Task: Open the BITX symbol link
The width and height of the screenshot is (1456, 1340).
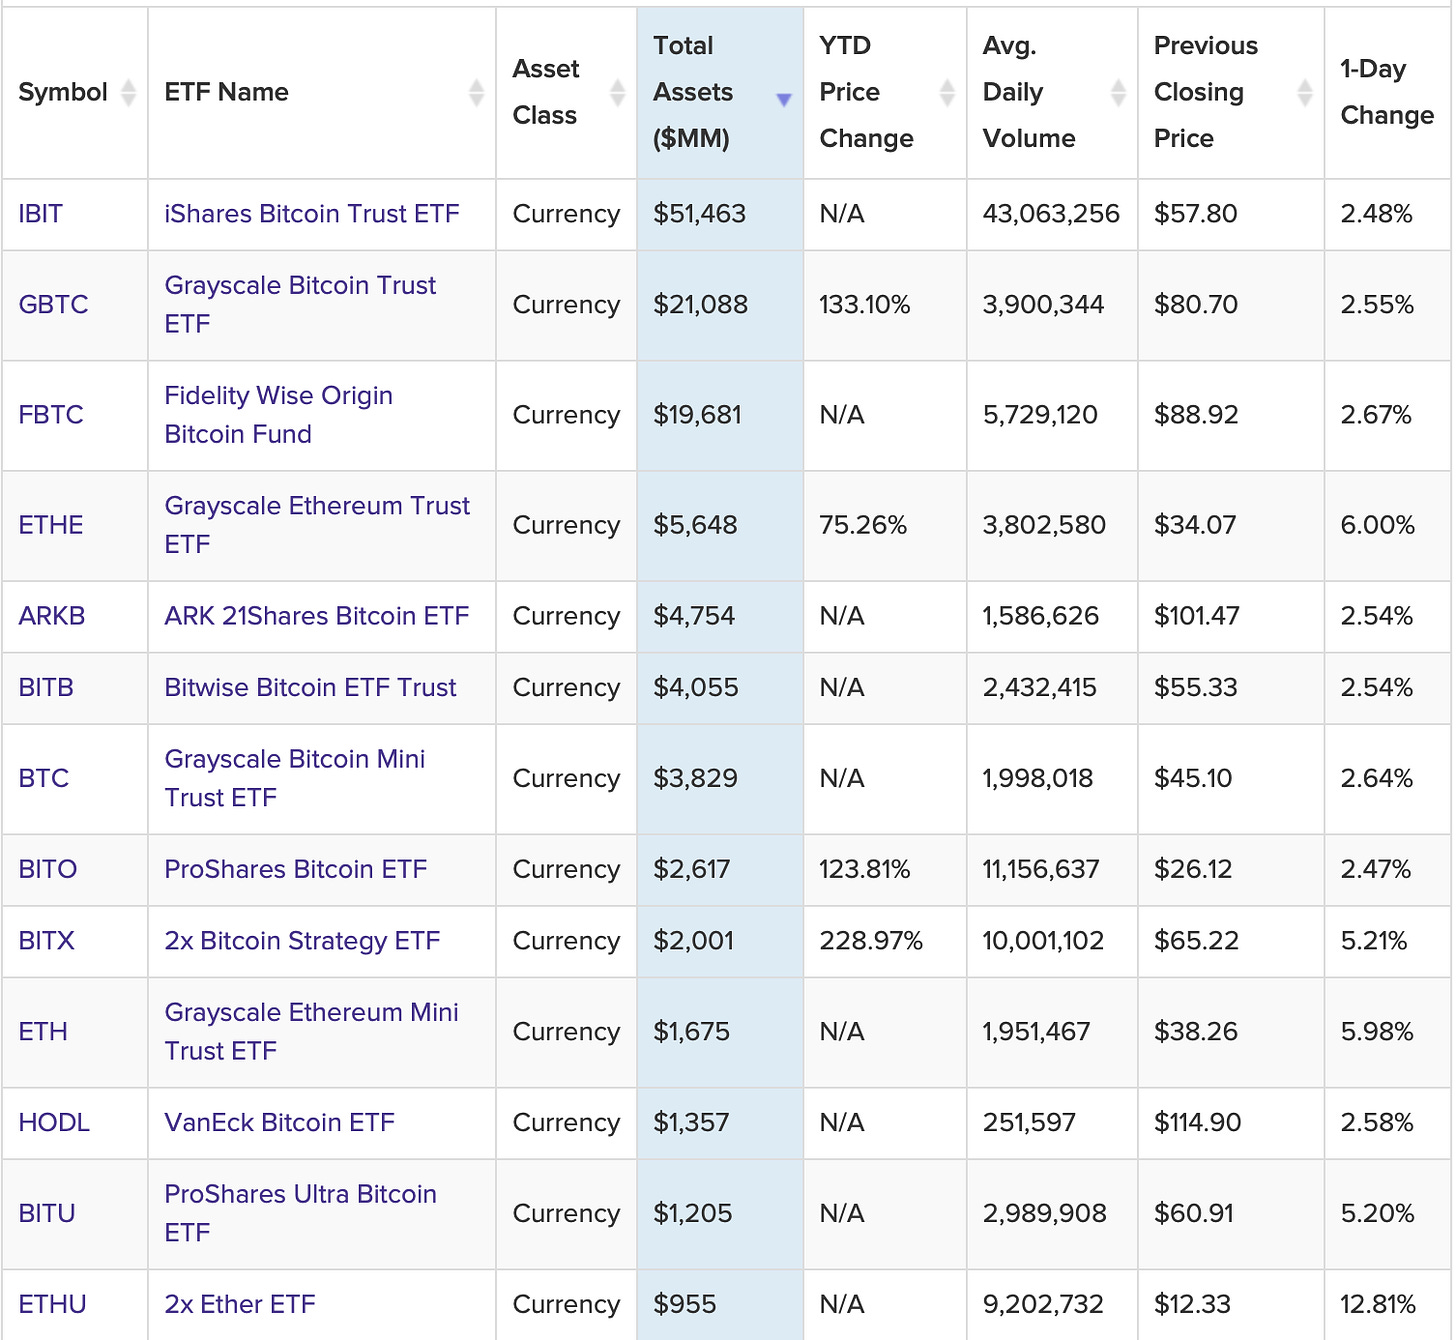Action: coord(47,941)
